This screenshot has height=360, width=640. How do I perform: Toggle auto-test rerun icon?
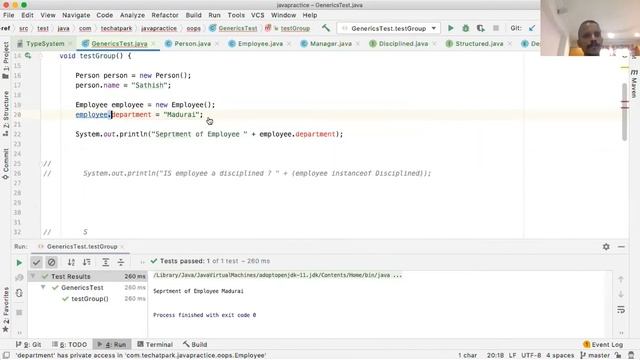[x=19, y=293]
